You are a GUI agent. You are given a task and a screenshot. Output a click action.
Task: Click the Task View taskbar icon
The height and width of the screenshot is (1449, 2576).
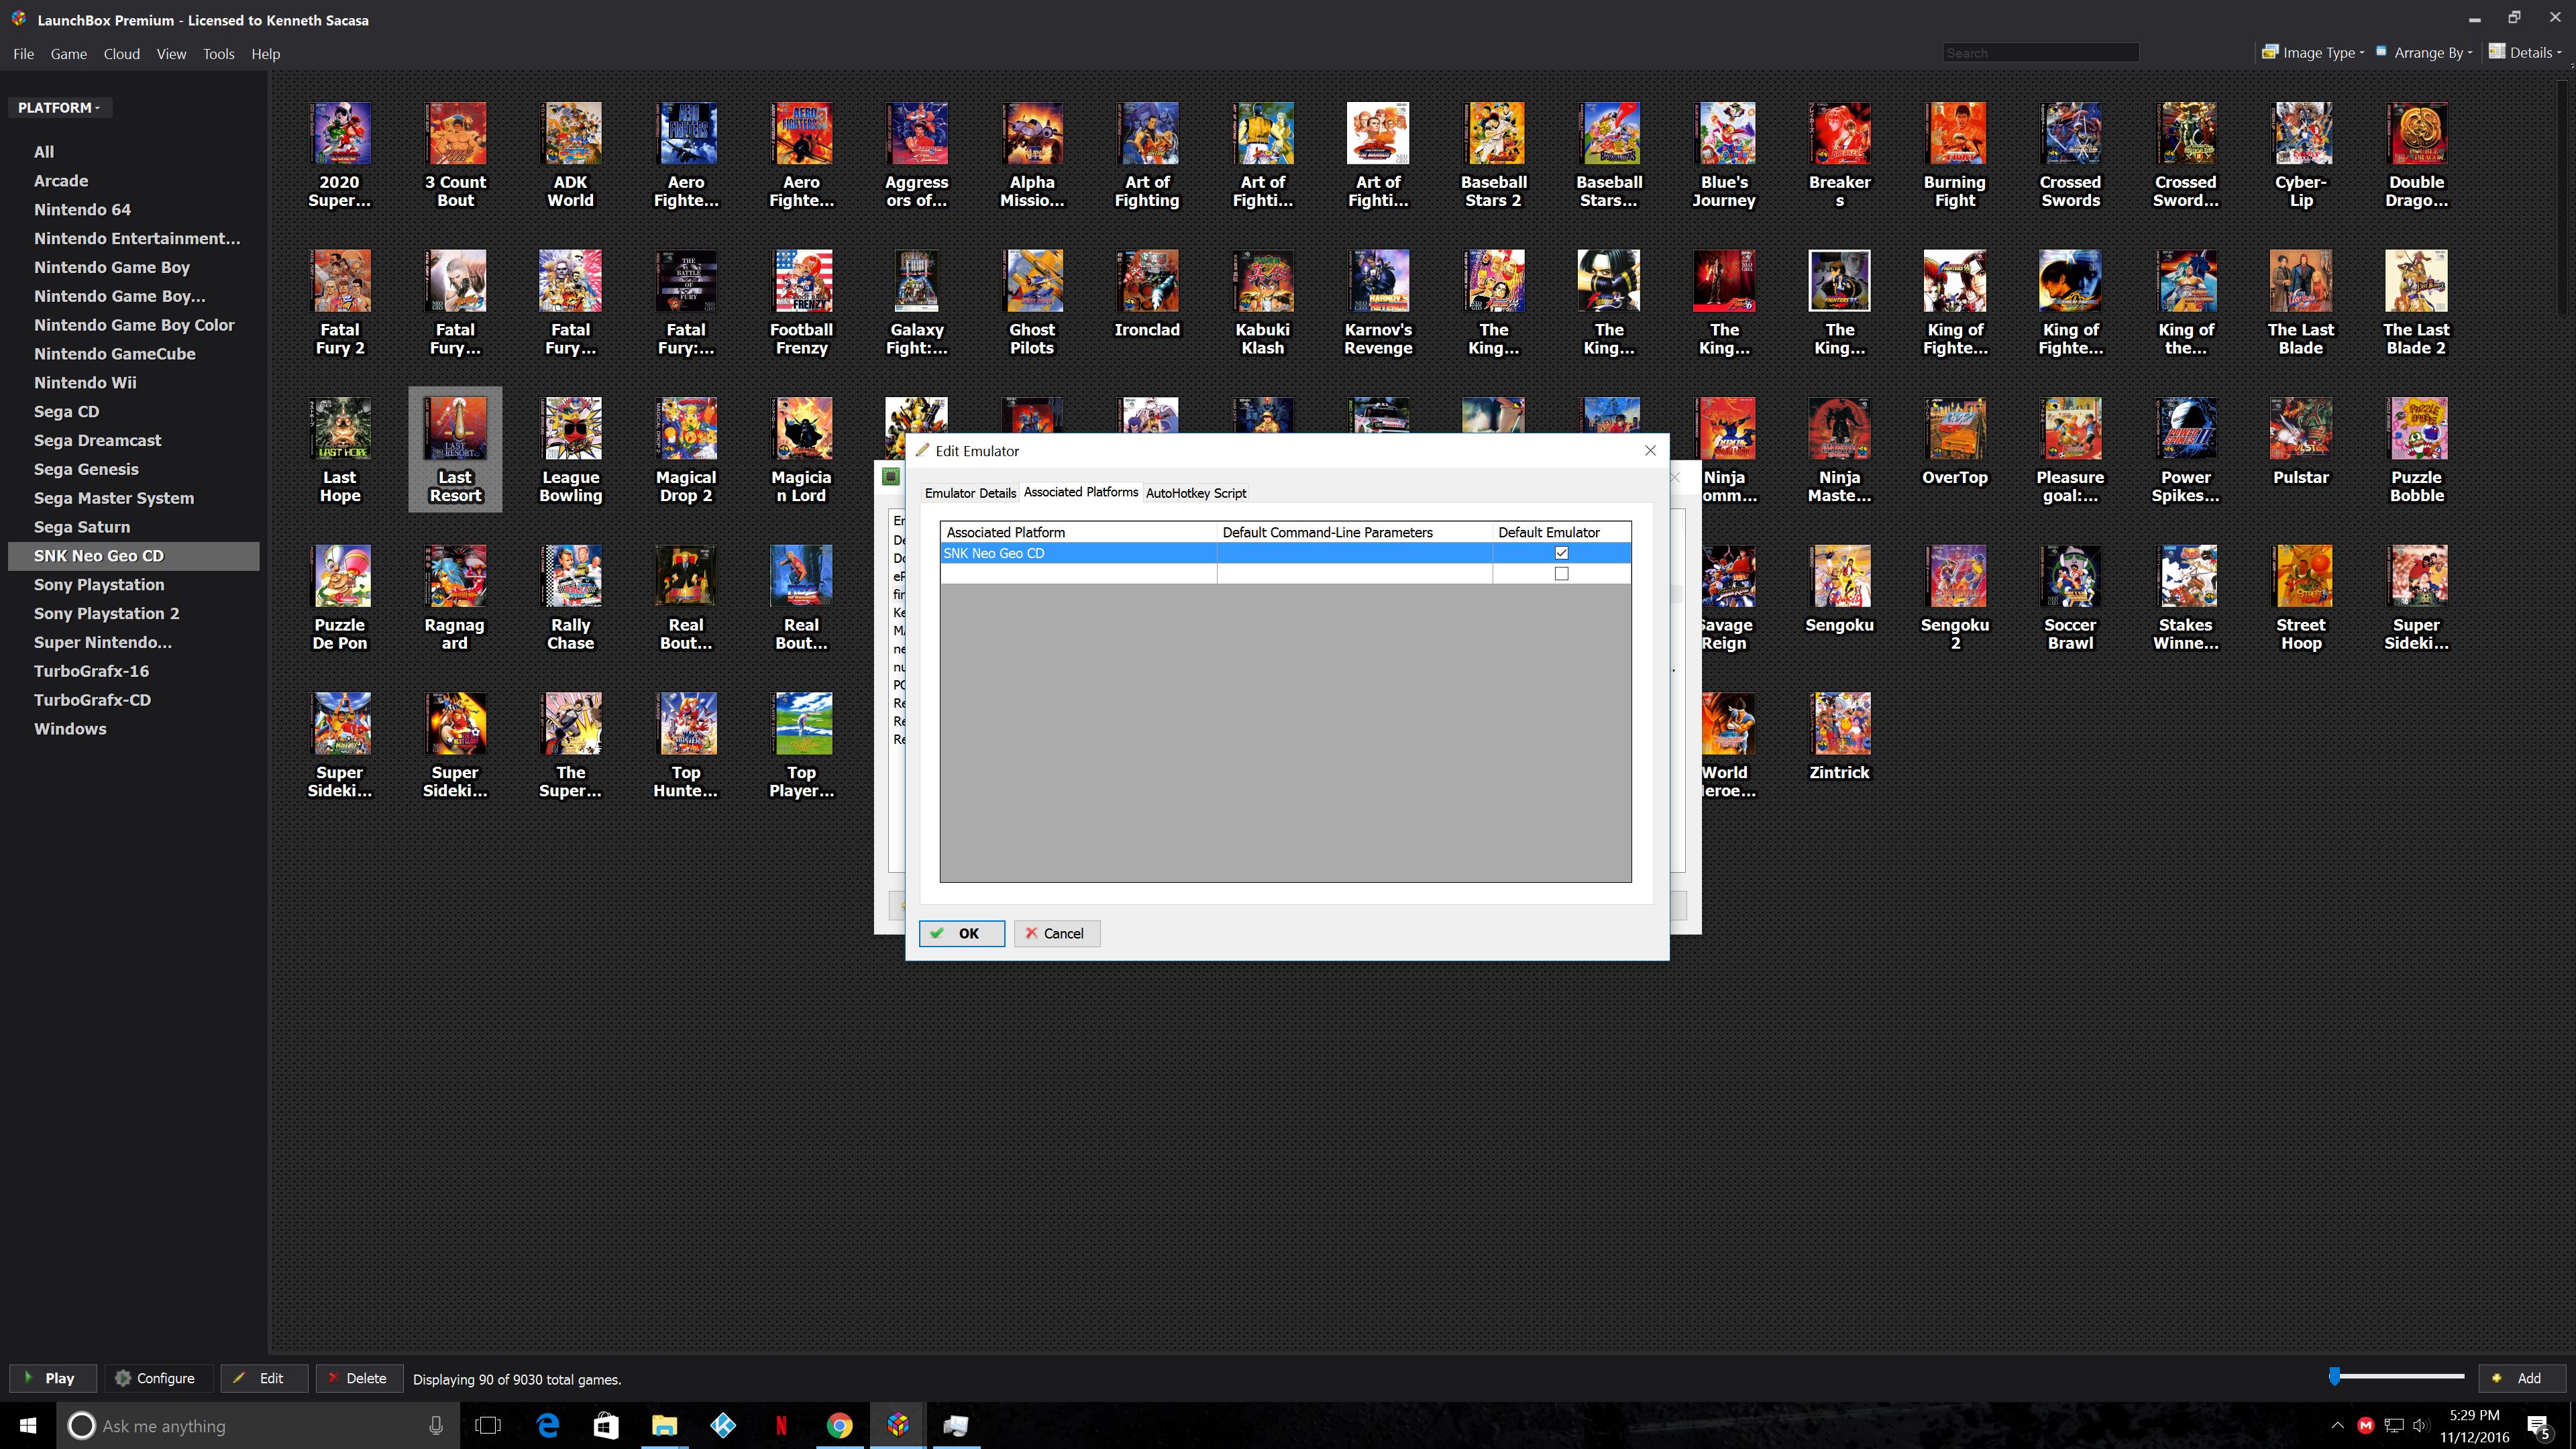pos(488,1425)
